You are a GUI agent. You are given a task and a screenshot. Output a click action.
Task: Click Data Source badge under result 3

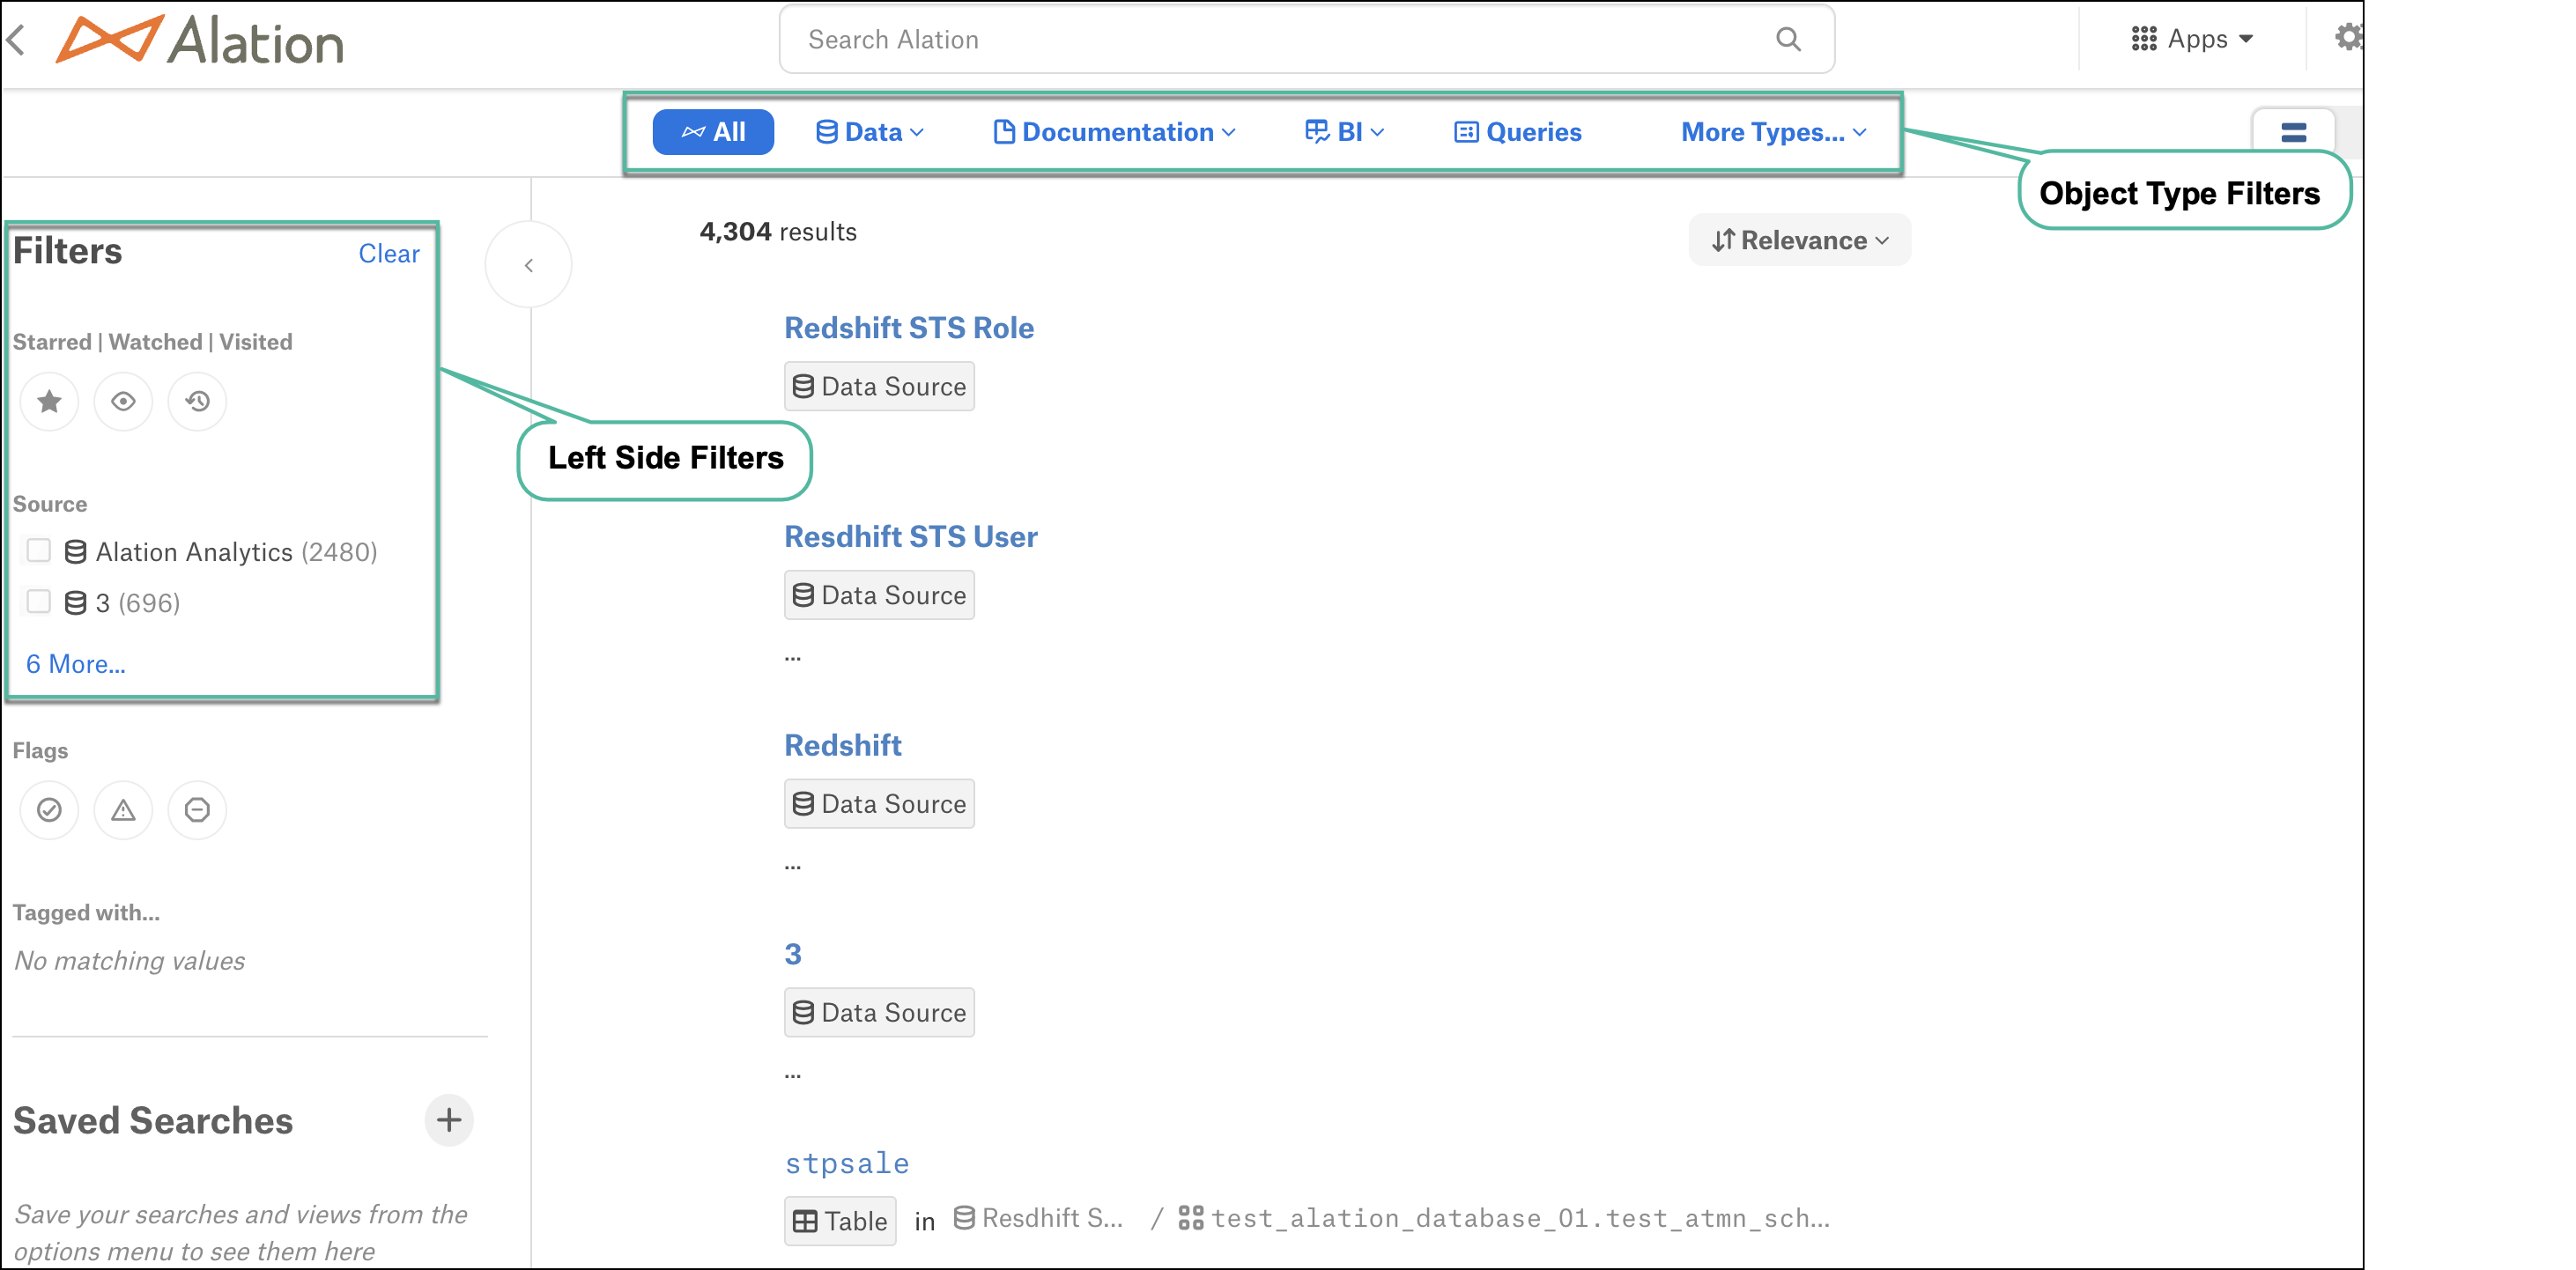pos(879,1013)
